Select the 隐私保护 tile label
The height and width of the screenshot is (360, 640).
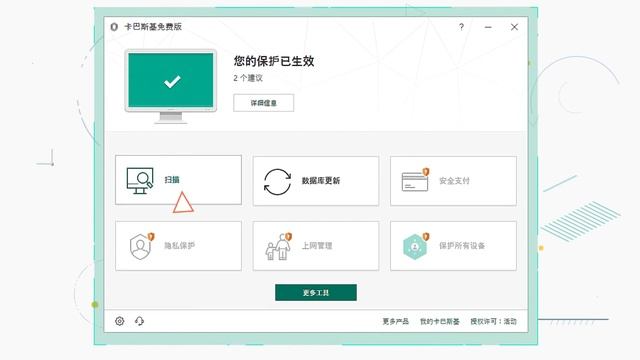pyautogui.click(x=180, y=246)
